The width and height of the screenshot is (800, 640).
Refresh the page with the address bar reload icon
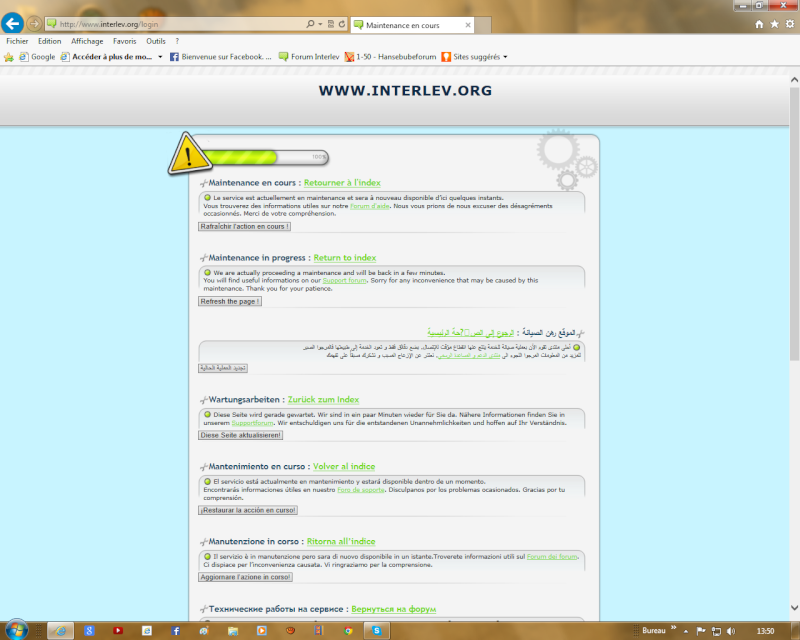pos(342,24)
